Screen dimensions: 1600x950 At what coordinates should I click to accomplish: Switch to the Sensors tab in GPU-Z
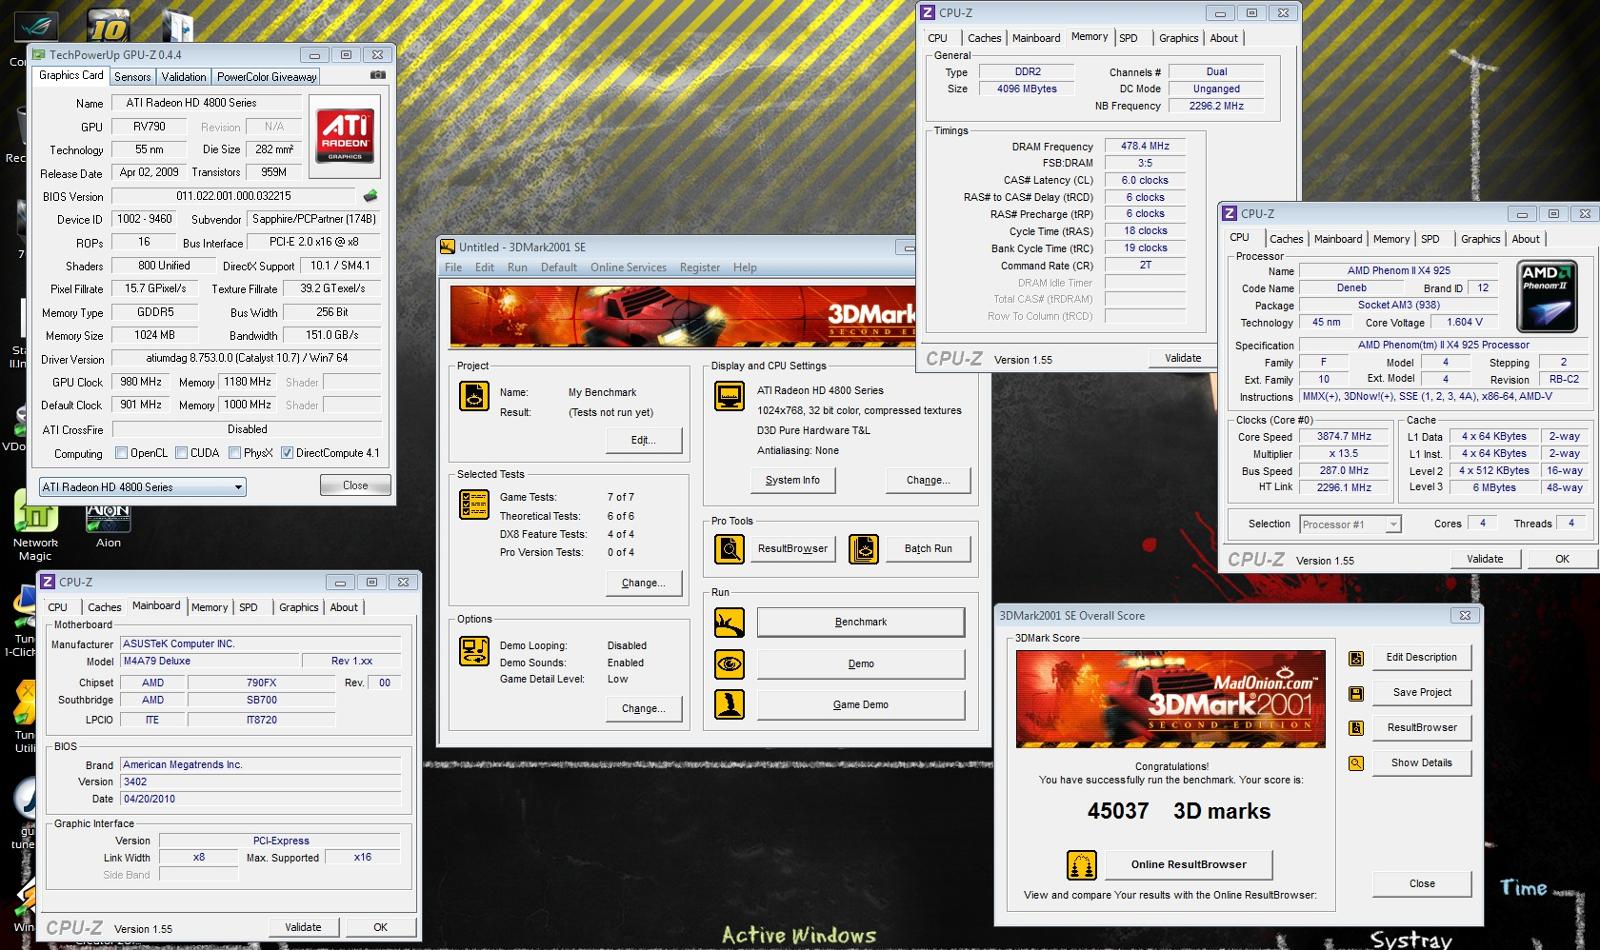(132, 77)
